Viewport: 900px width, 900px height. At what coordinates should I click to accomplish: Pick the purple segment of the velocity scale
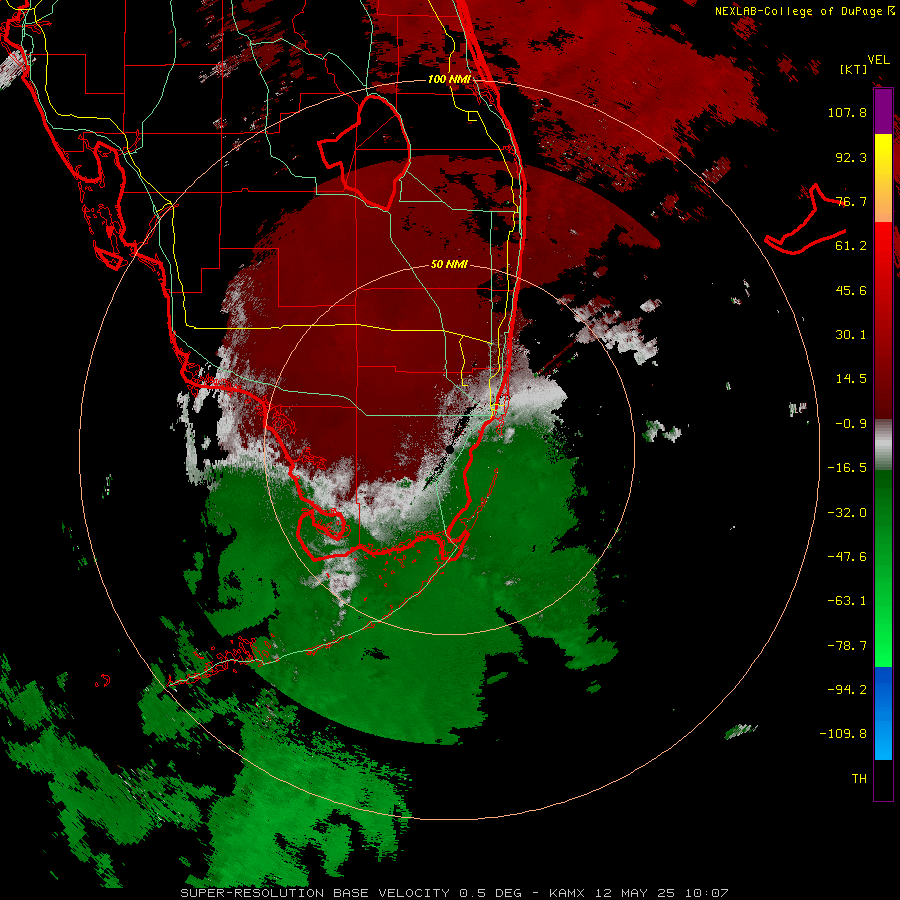click(883, 111)
